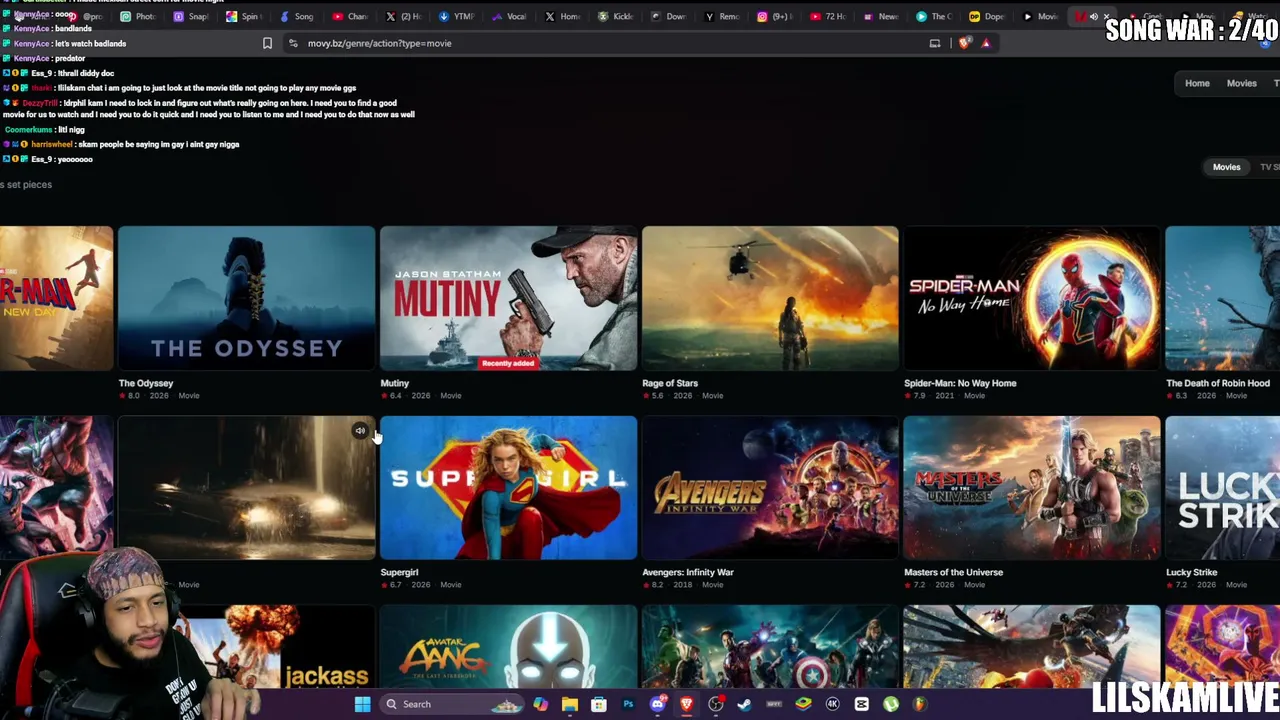The height and width of the screenshot is (720, 1280).
Task: Open the Supergirl movie poster
Action: (508, 488)
